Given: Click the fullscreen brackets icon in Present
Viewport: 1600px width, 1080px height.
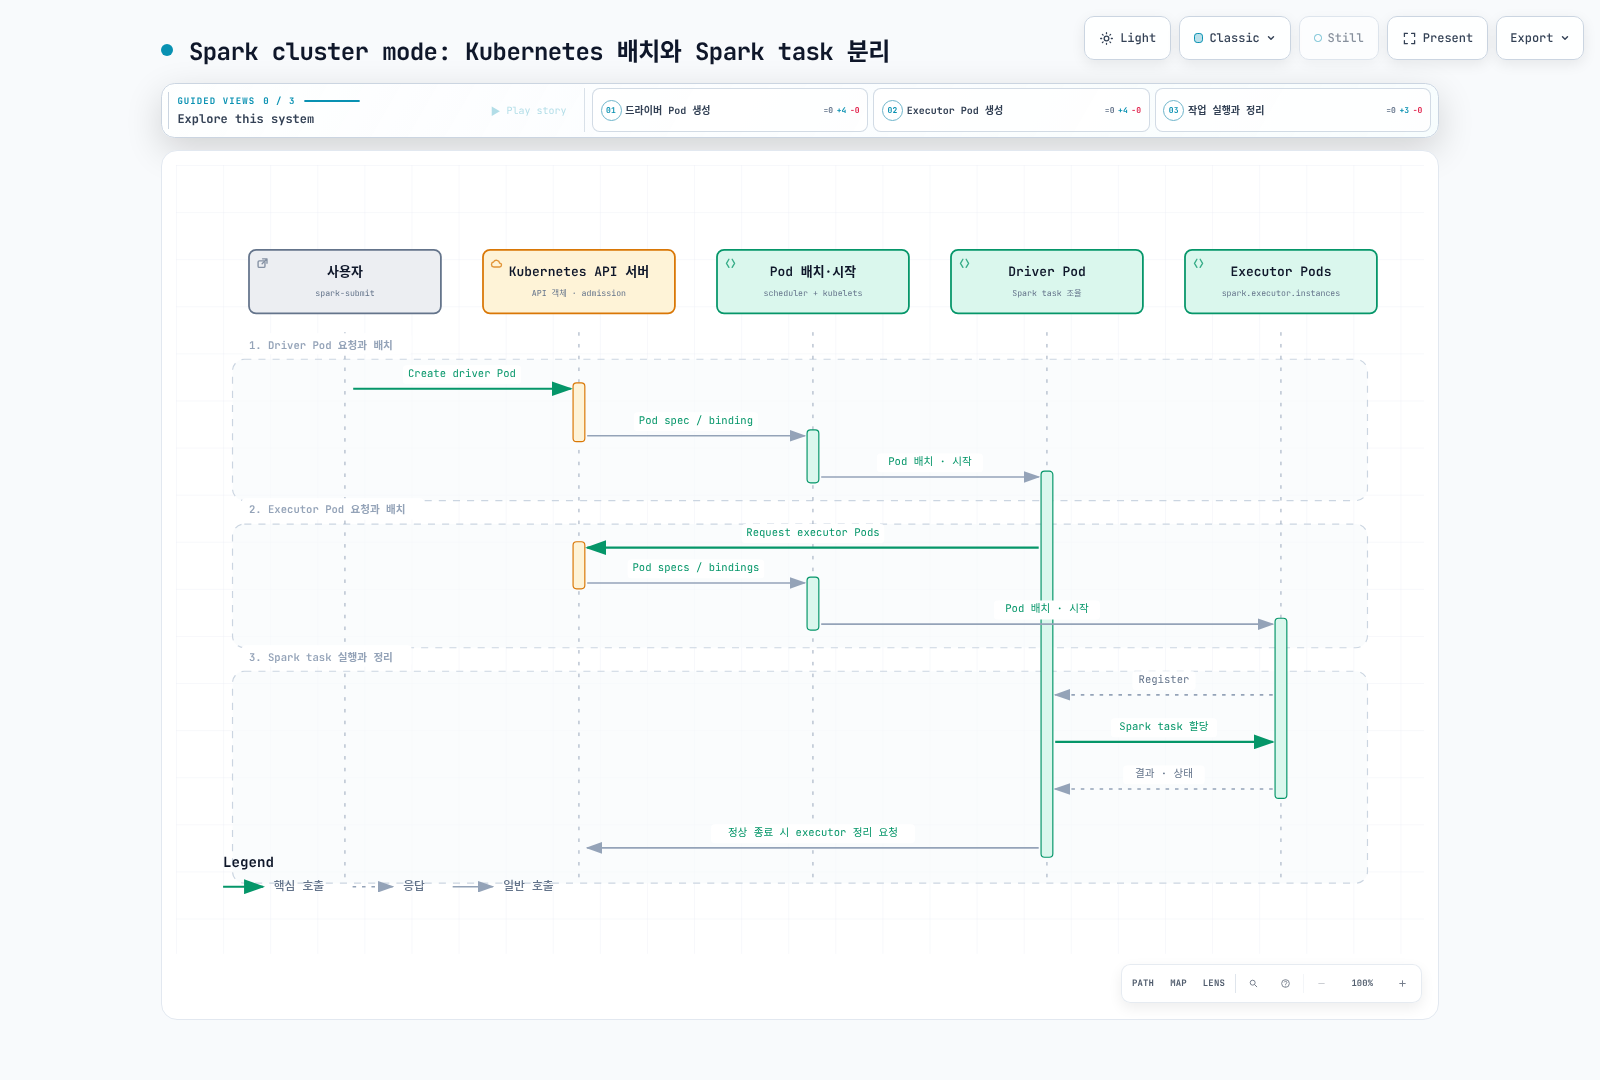Looking at the screenshot, I should pos(1409,38).
